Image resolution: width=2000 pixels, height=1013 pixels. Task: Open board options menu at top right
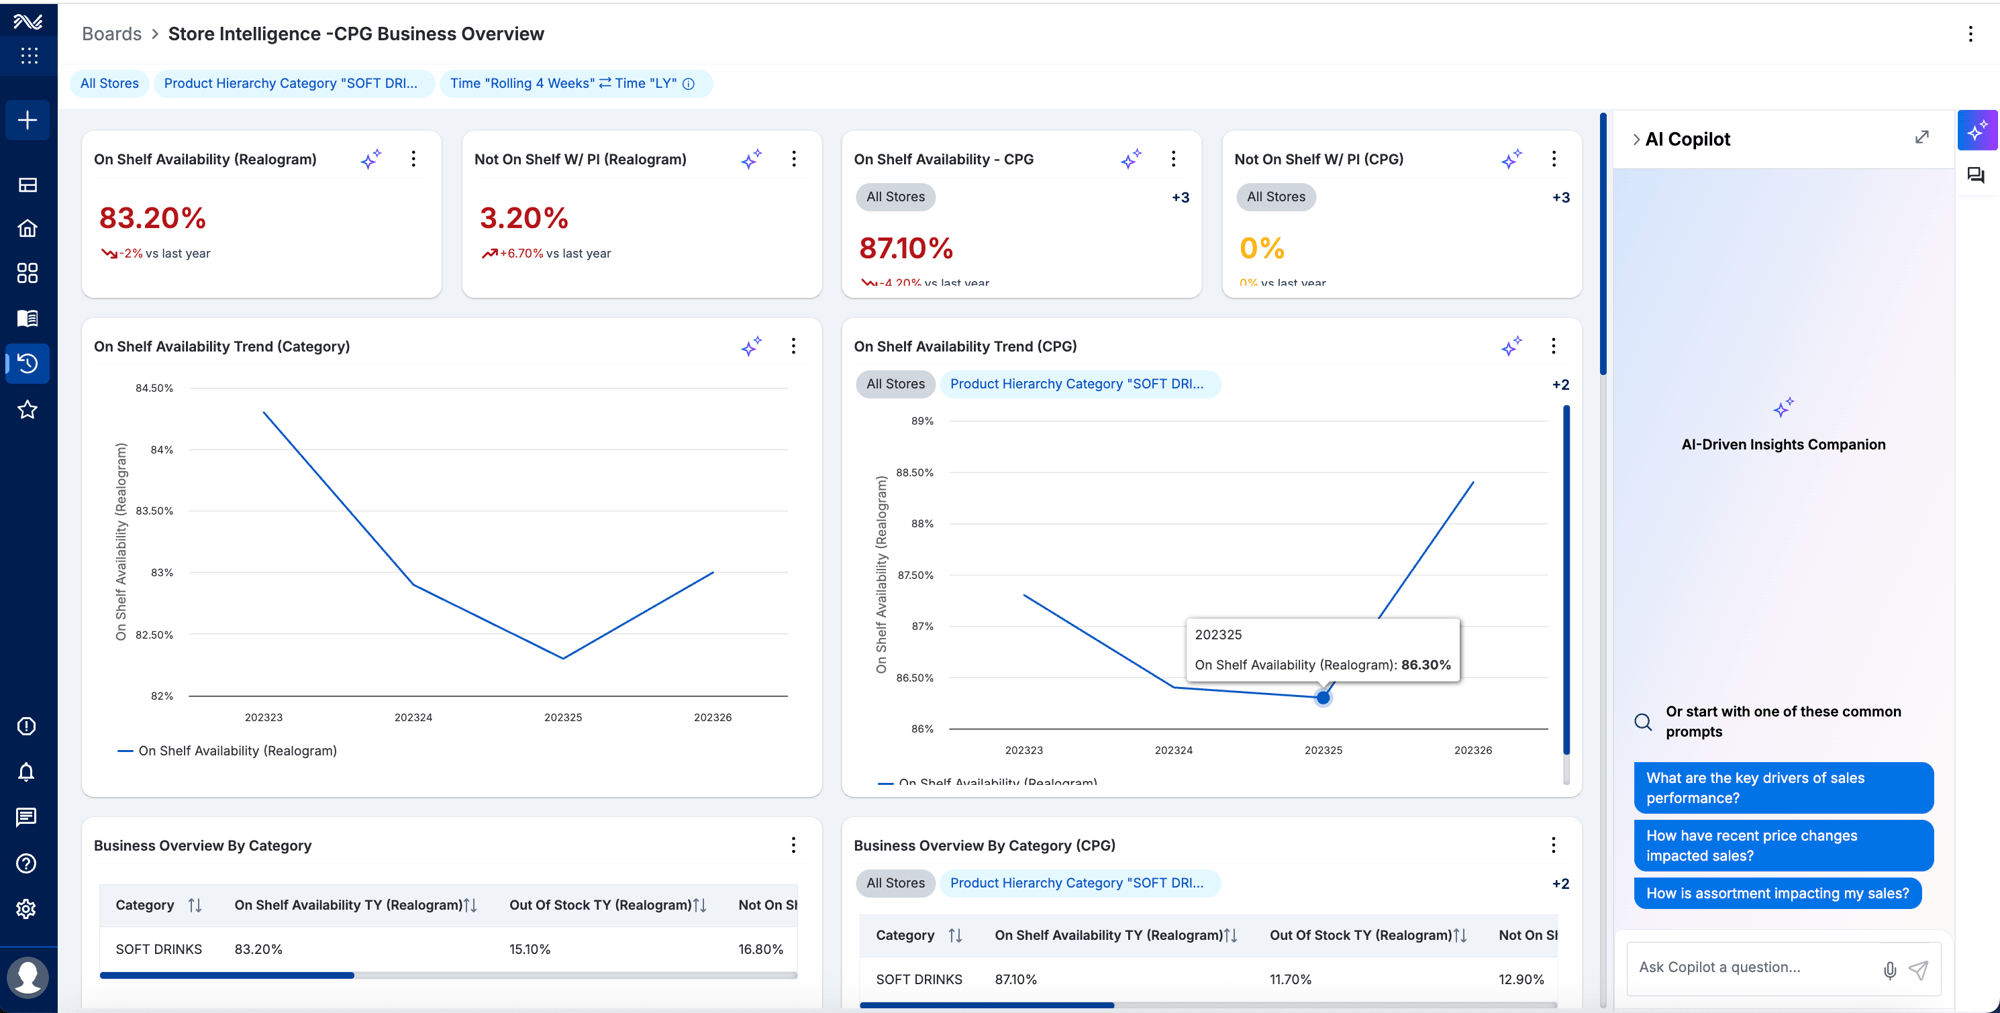[x=1971, y=34]
